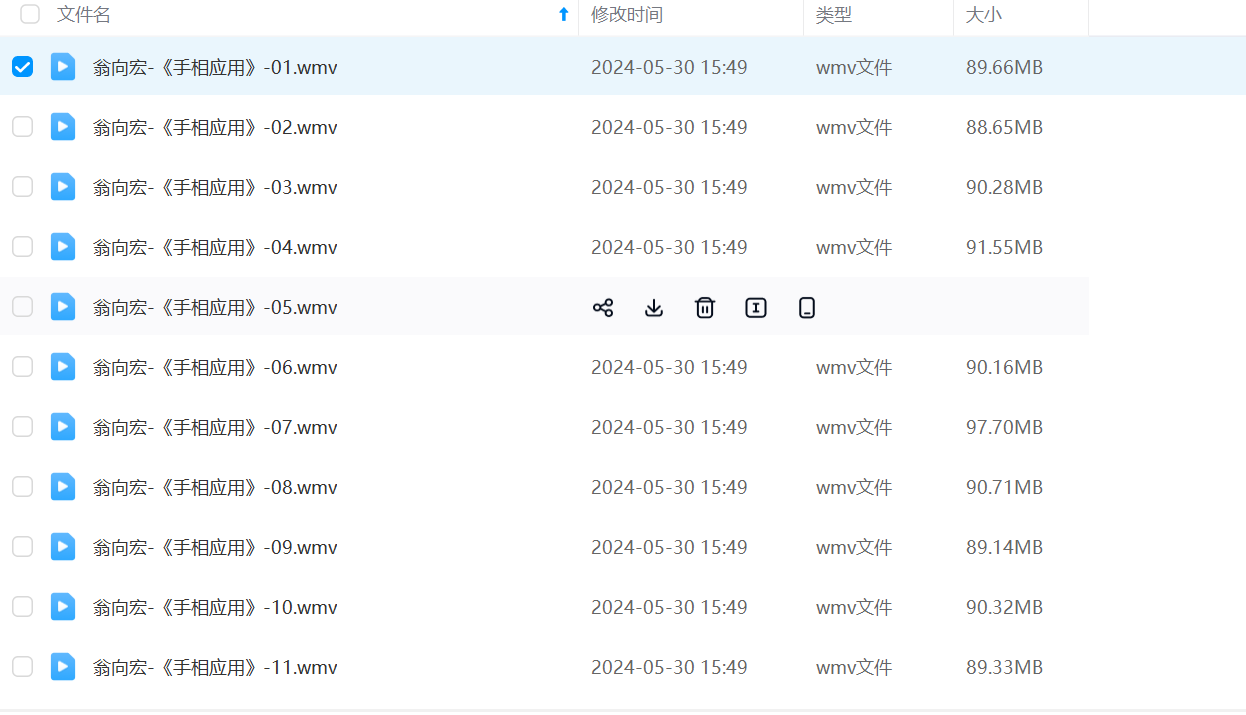Sort files by 大小 column header
The height and width of the screenshot is (715, 1246).
click(x=983, y=15)
